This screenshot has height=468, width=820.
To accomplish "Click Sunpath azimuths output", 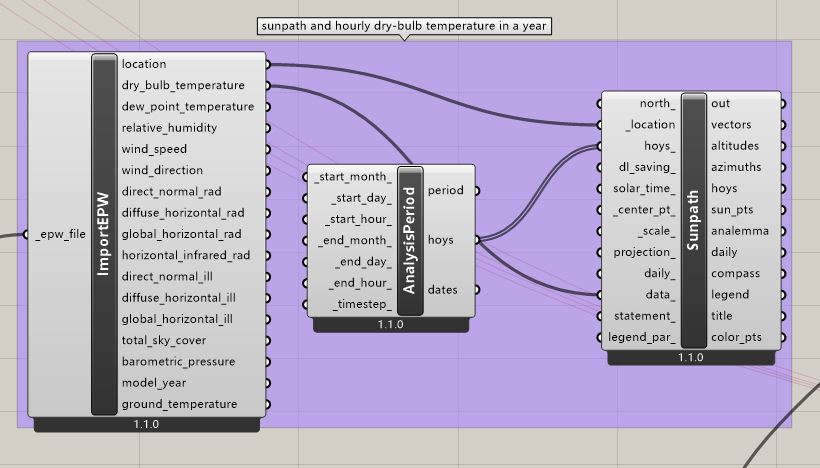I will tap(736, 167).
